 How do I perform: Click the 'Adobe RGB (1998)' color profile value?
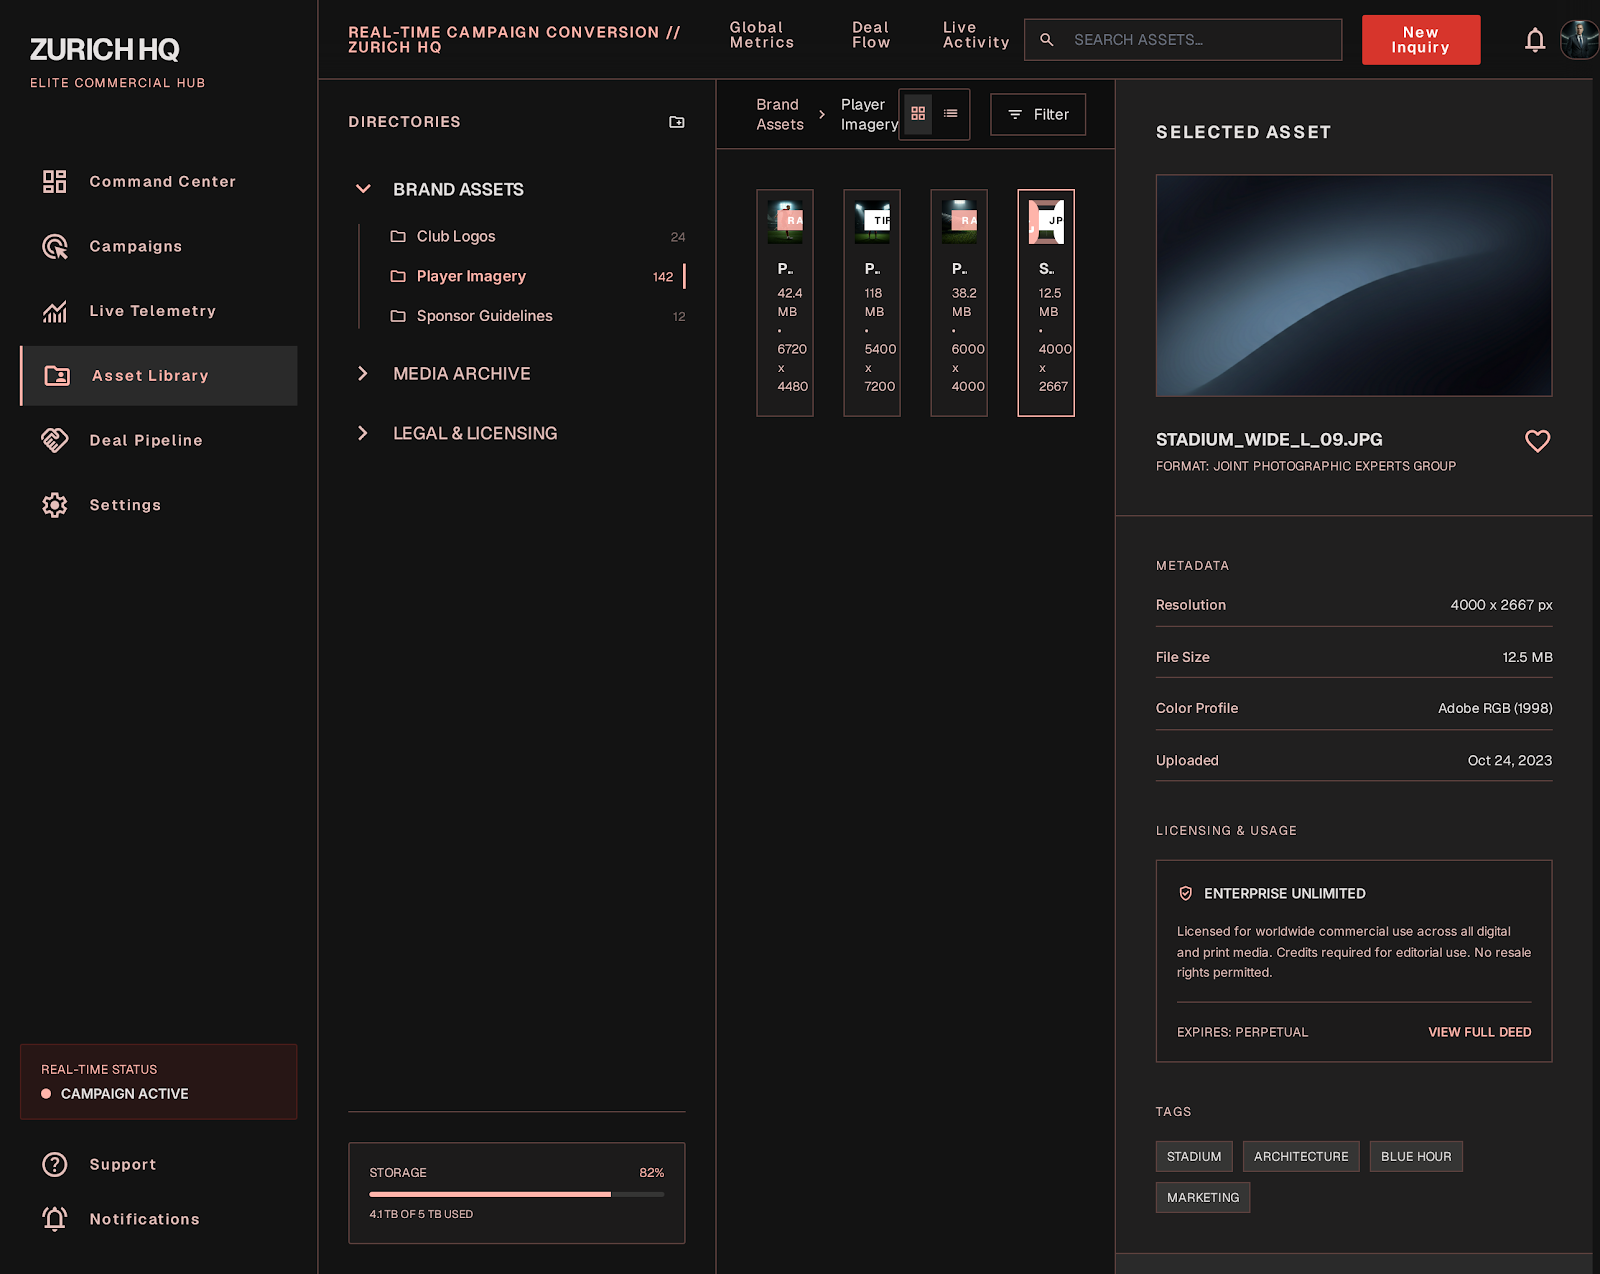tap(1495, 708)
